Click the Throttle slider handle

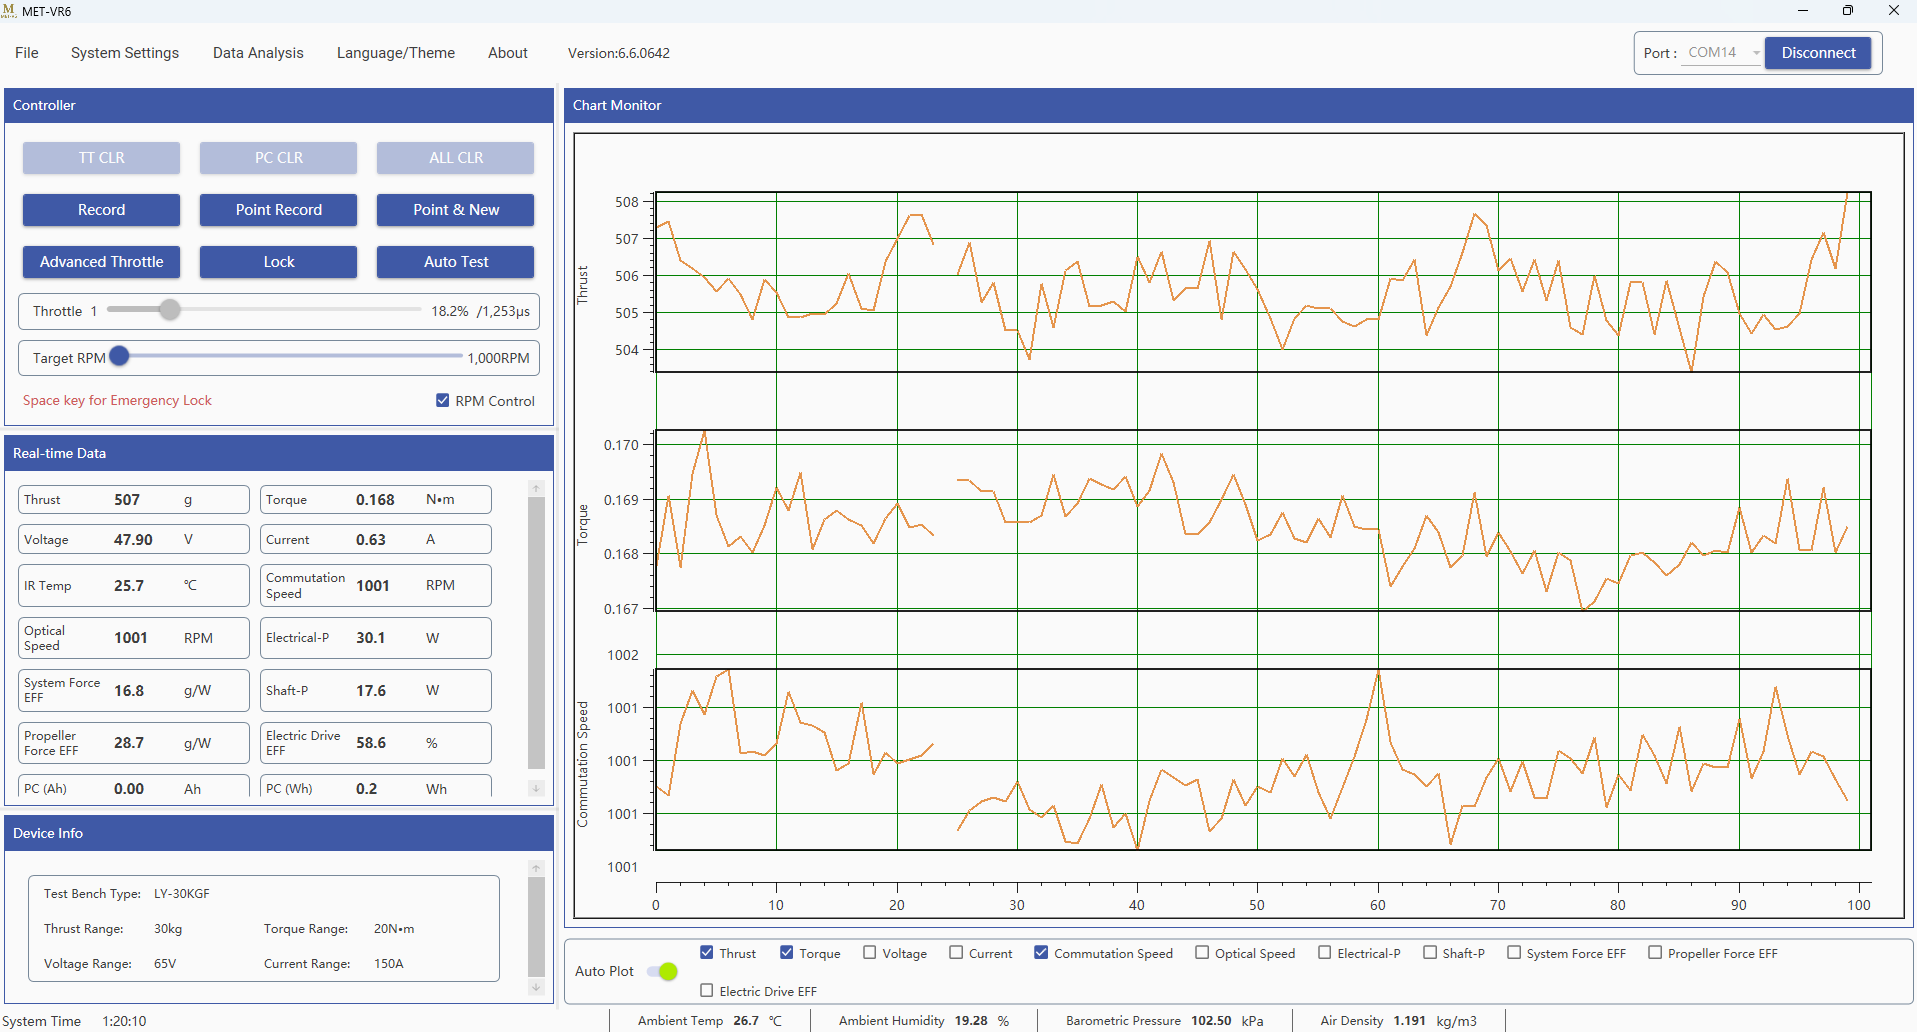170,310
